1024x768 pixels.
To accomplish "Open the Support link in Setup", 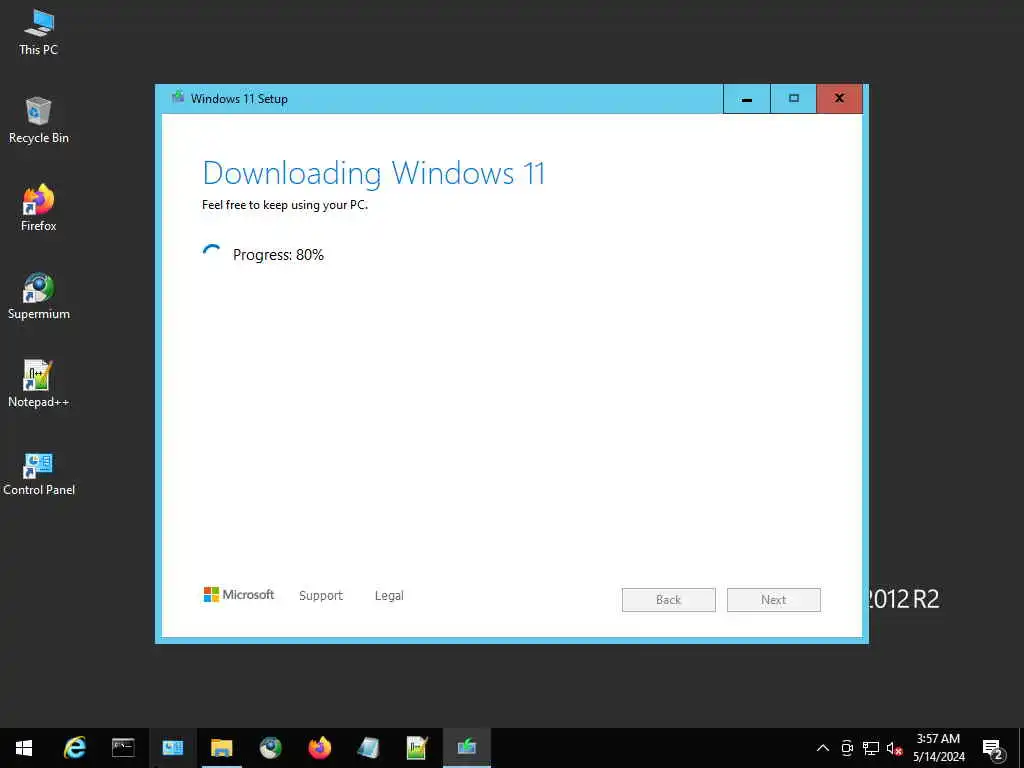I will coord(321,596).
